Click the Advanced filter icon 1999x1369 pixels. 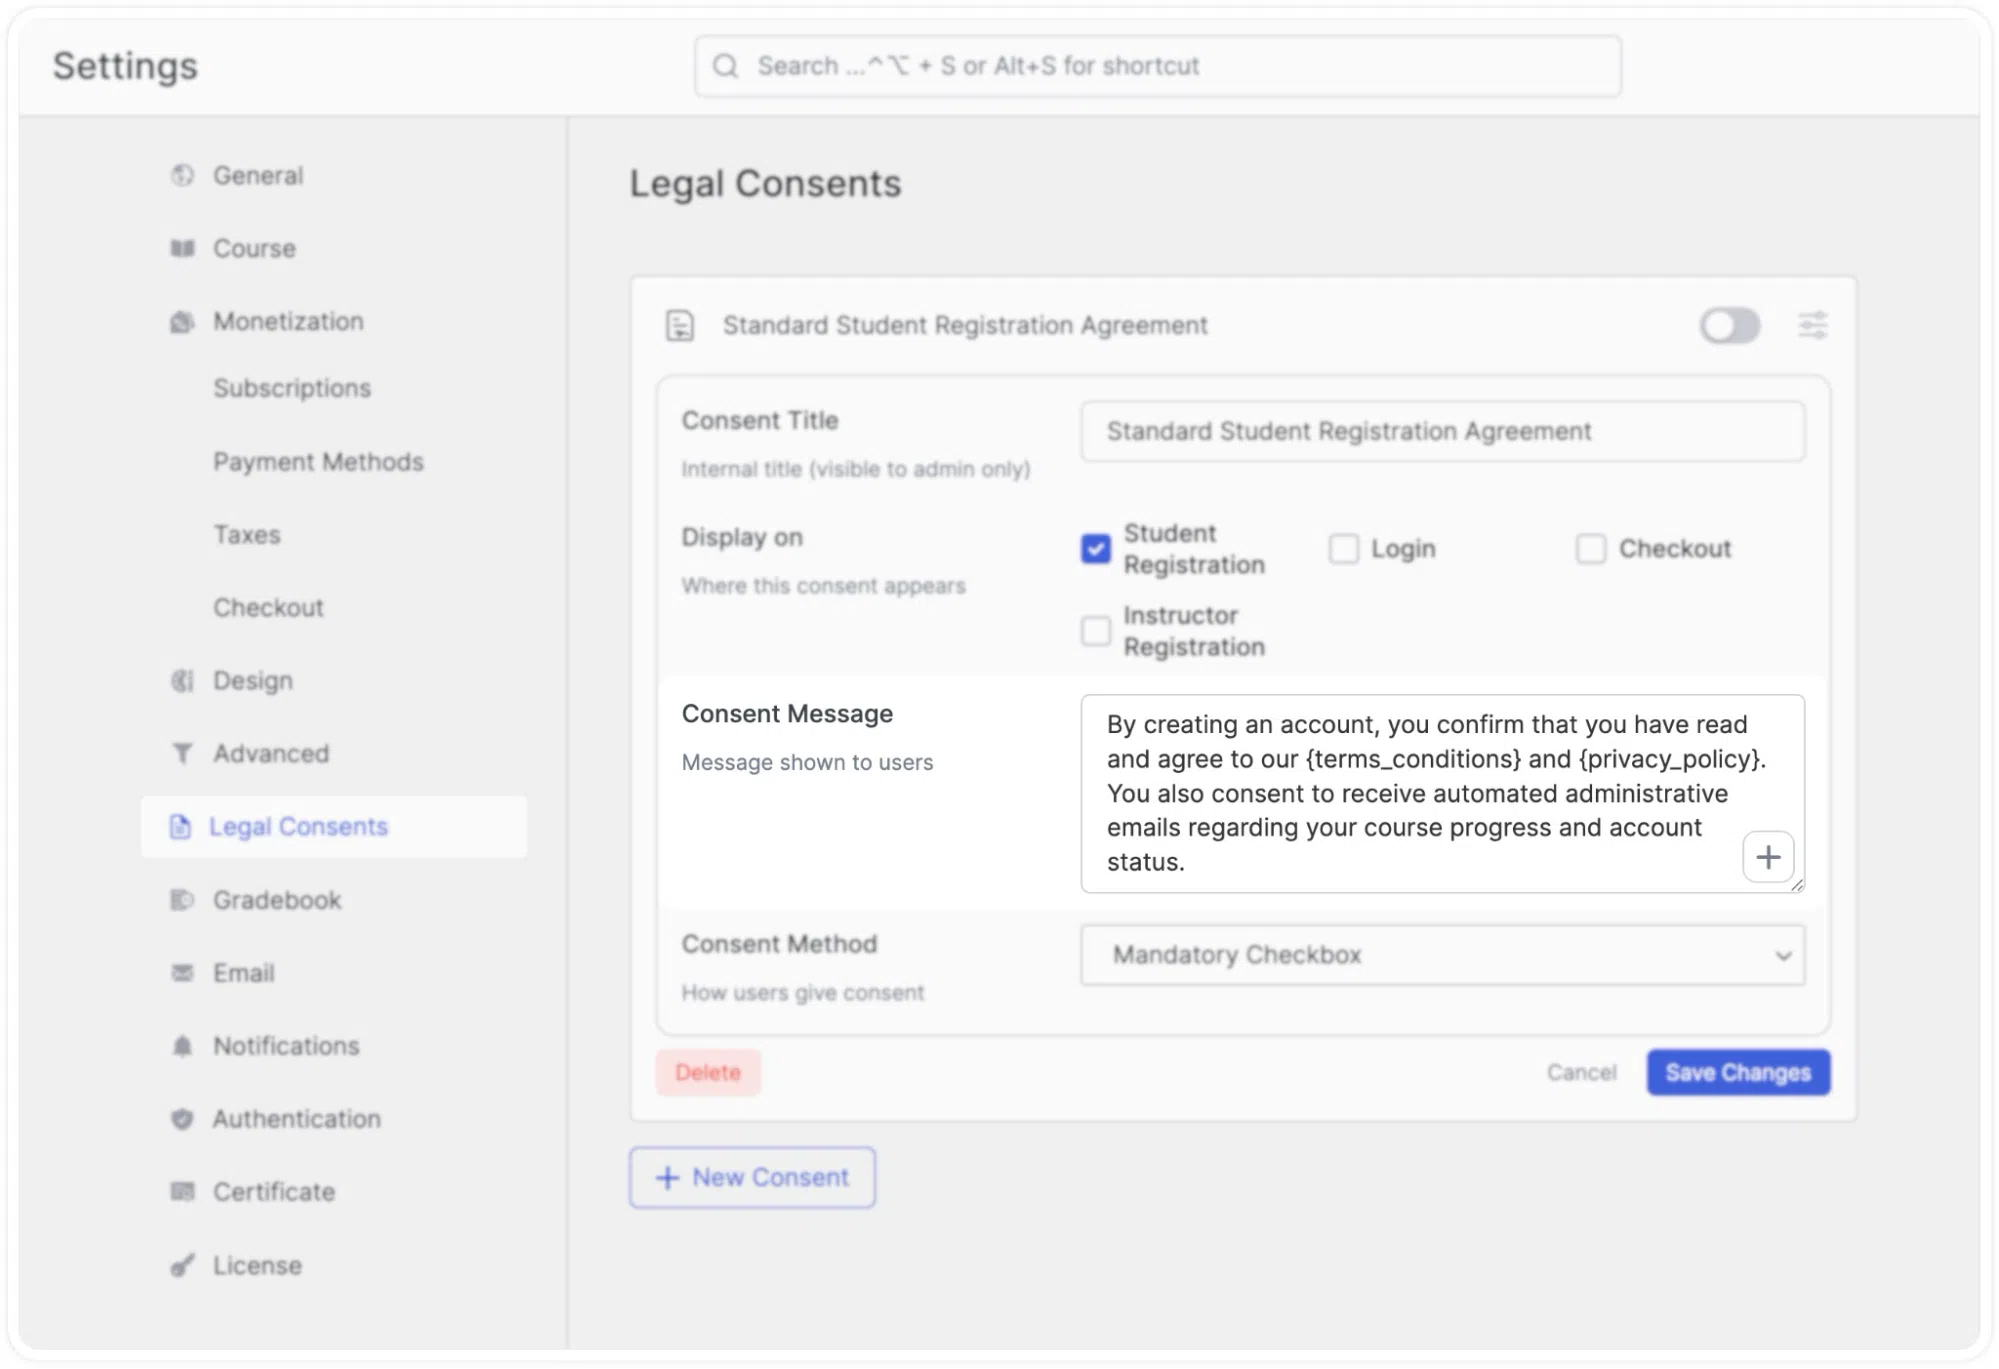[x=182, y=753]
